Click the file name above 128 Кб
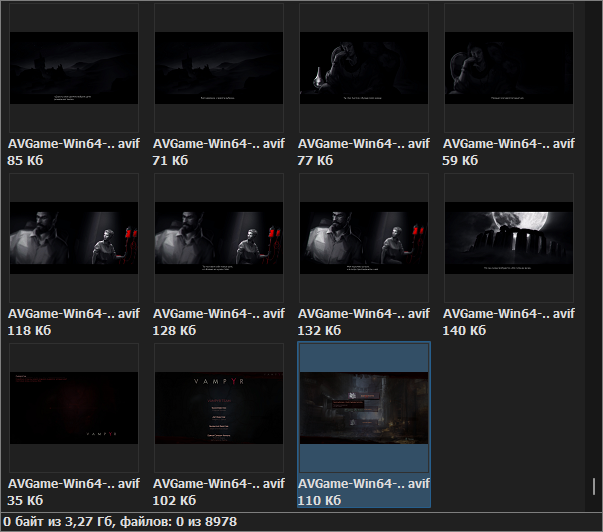The height and width of the screenshot is (532, 603). [x=219, y=314]
